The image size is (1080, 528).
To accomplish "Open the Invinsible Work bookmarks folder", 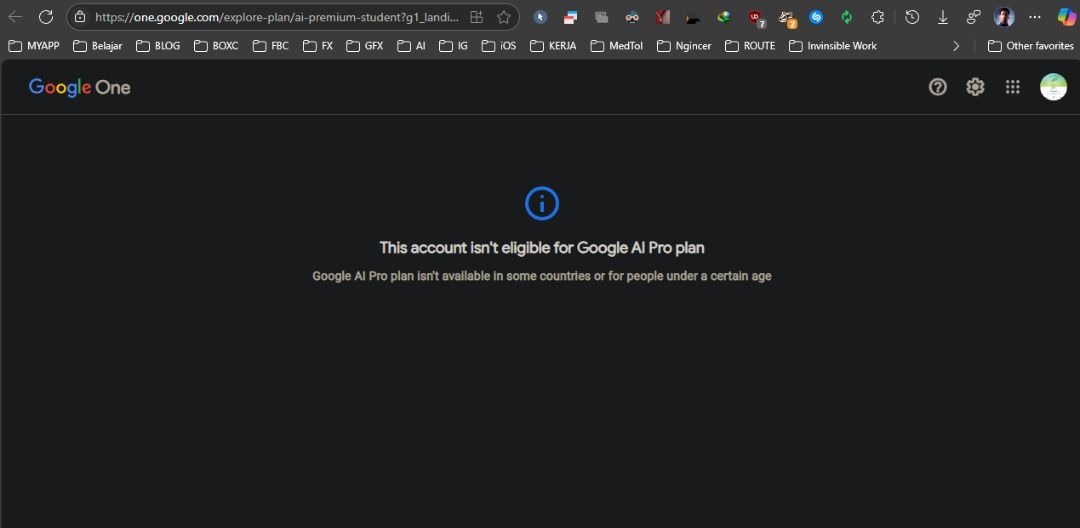I will tap(833, 45).
